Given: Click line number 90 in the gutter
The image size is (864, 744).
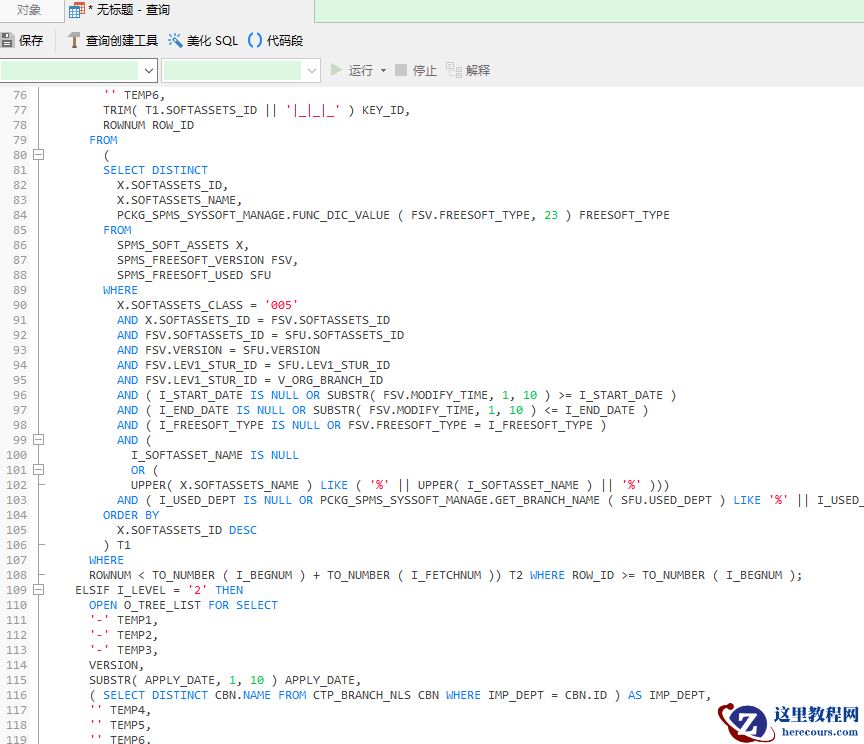Looking at the screenshot, I should pyautogui.click(x=20, y=305).
